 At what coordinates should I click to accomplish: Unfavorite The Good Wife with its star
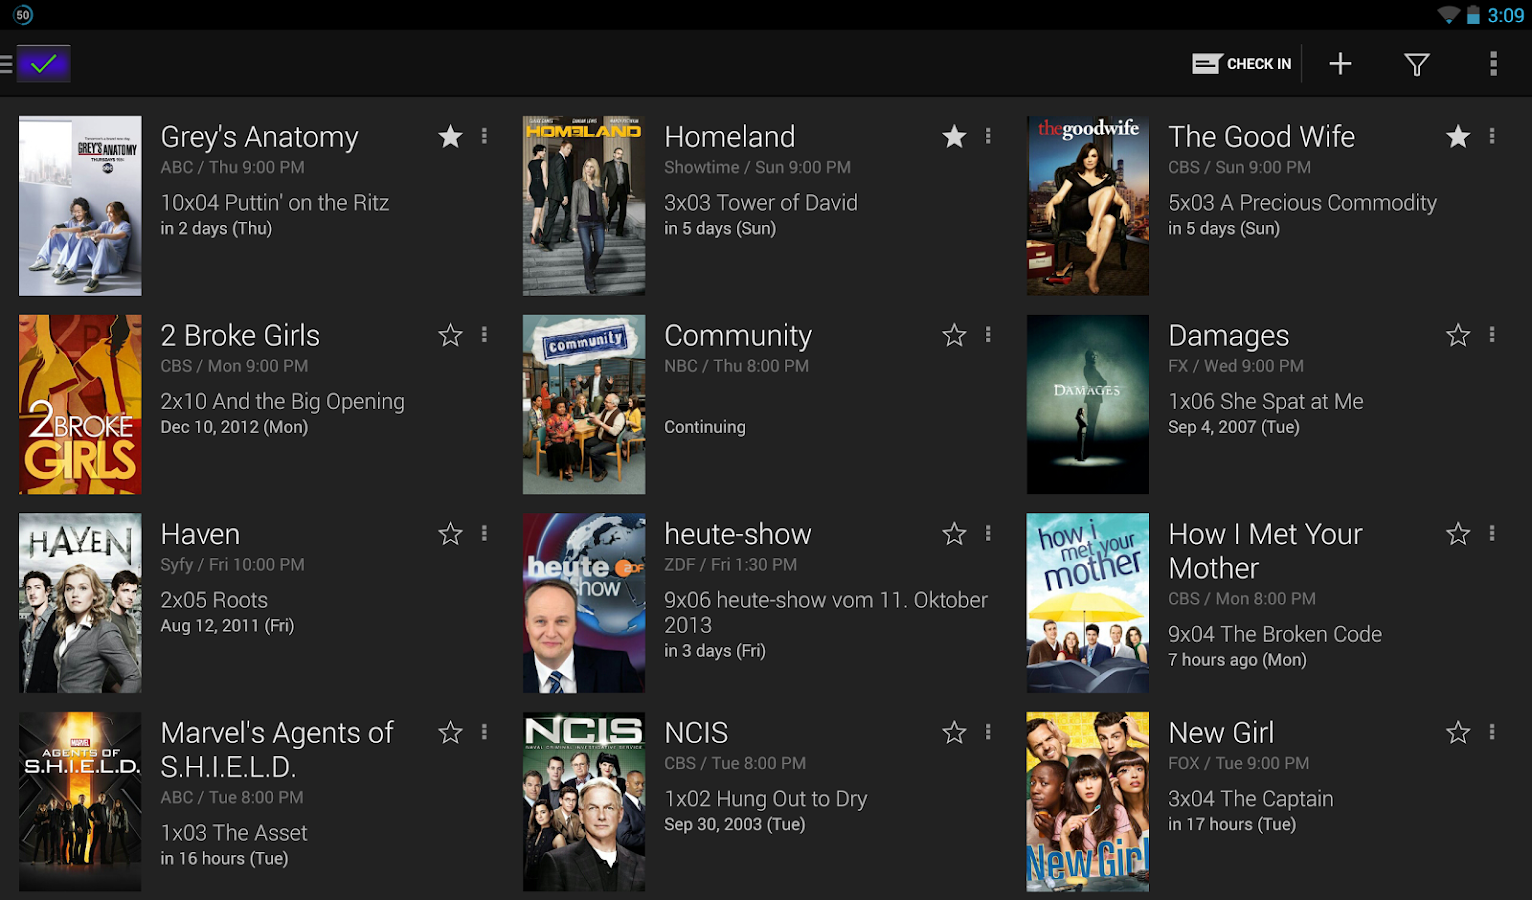click(1458, 136)
